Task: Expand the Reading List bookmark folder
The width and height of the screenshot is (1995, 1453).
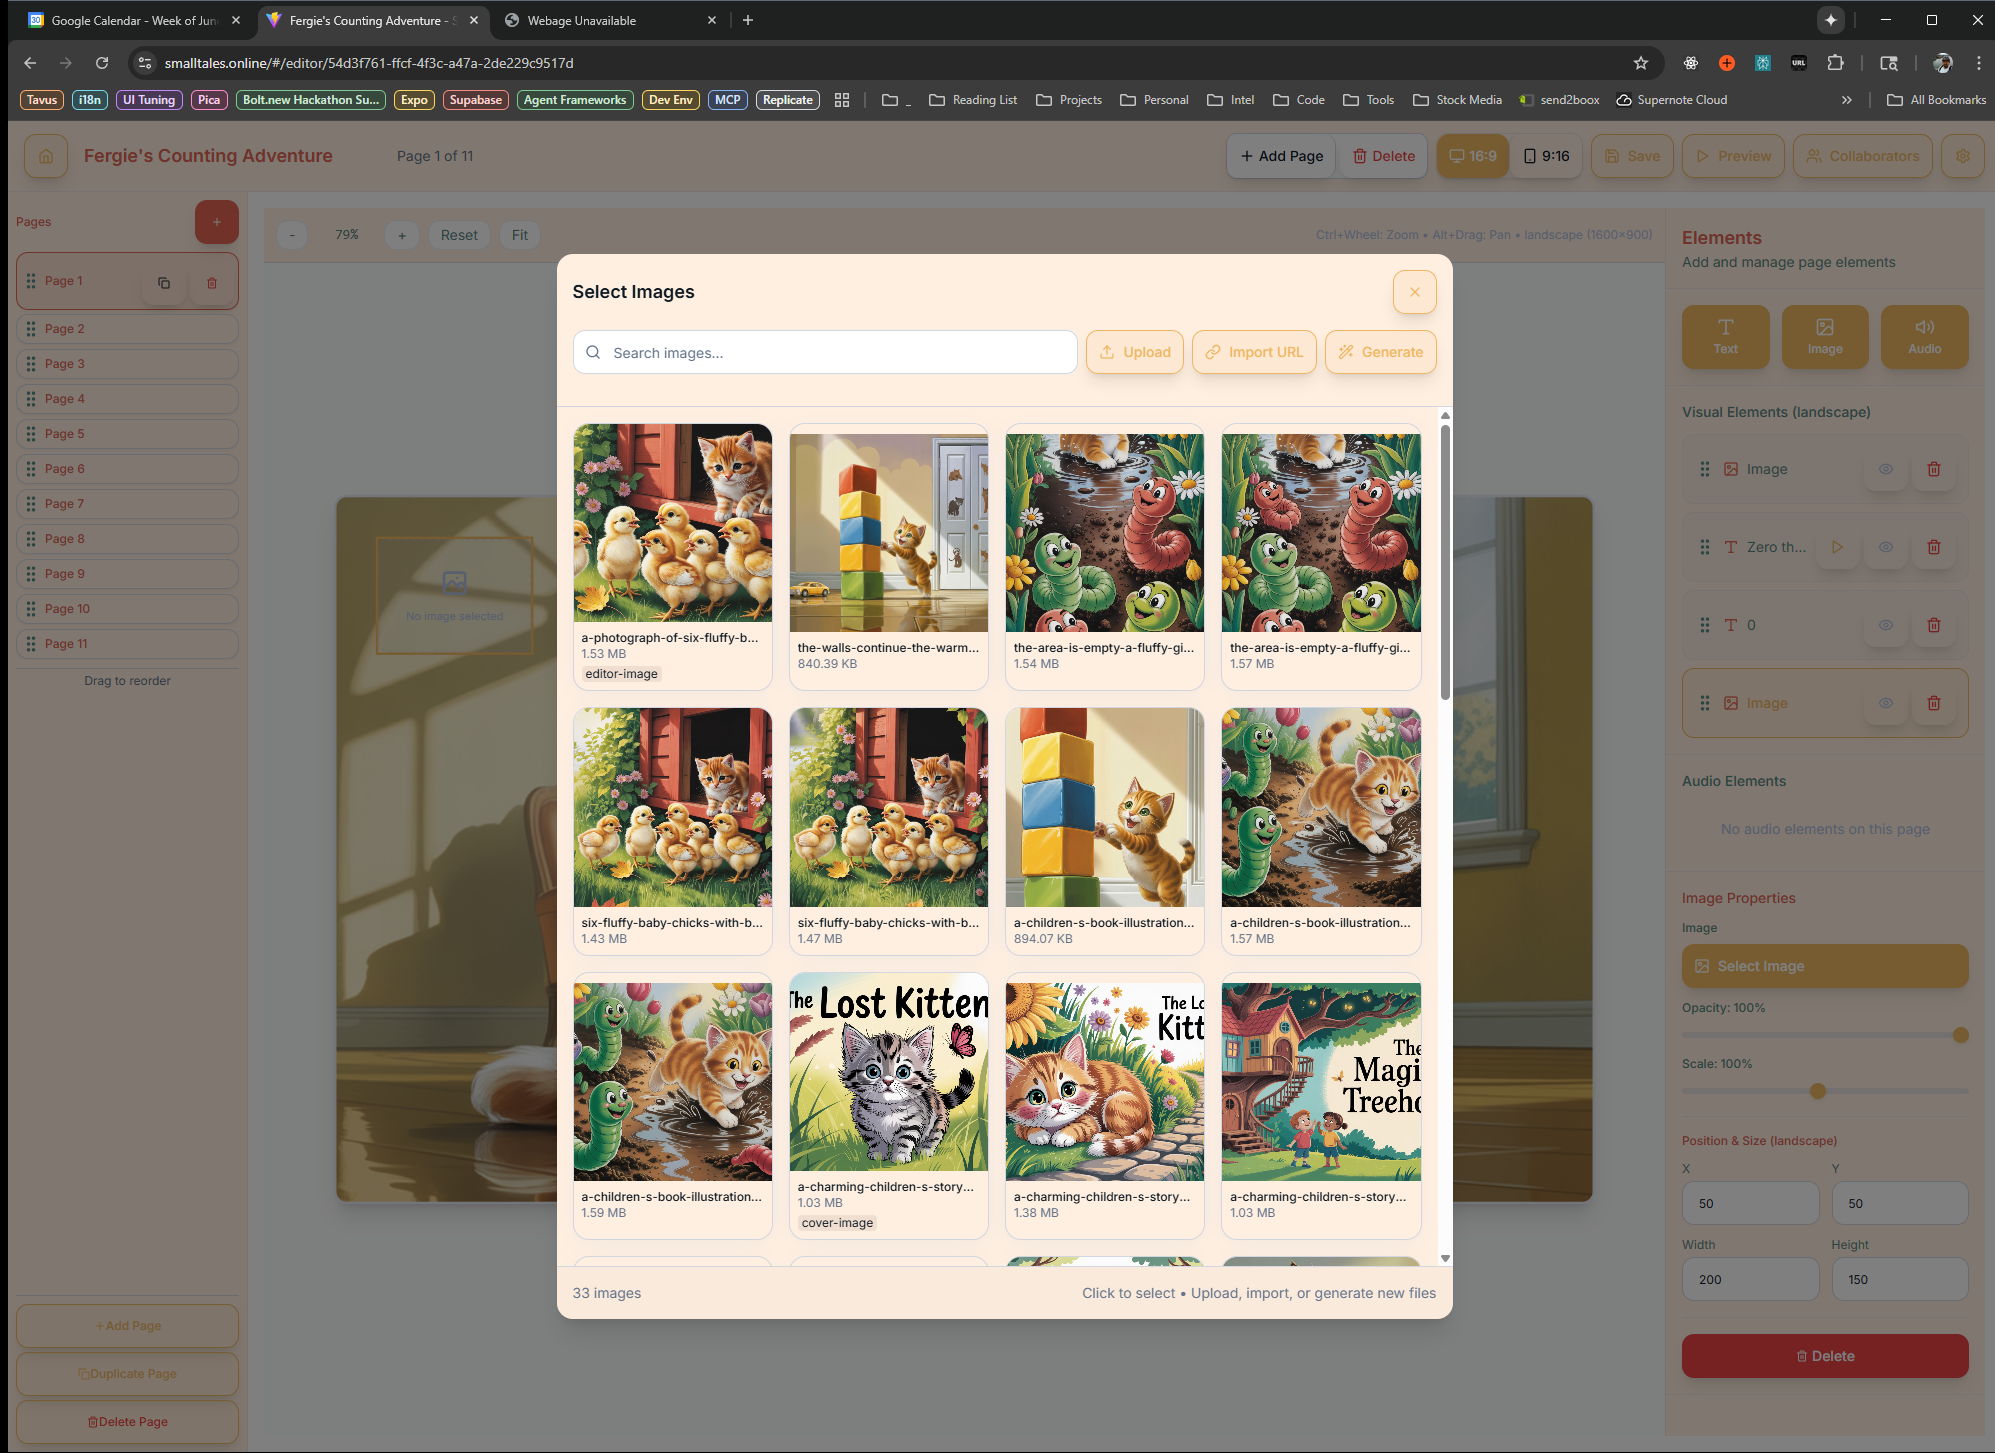Action: click(973, 100)
